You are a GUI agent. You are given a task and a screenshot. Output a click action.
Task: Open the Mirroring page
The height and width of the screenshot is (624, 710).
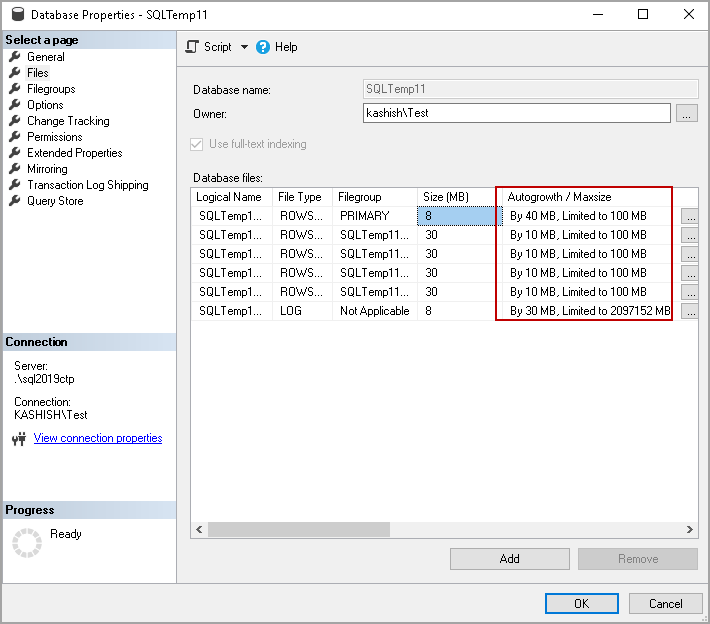(x=47, y=169)
